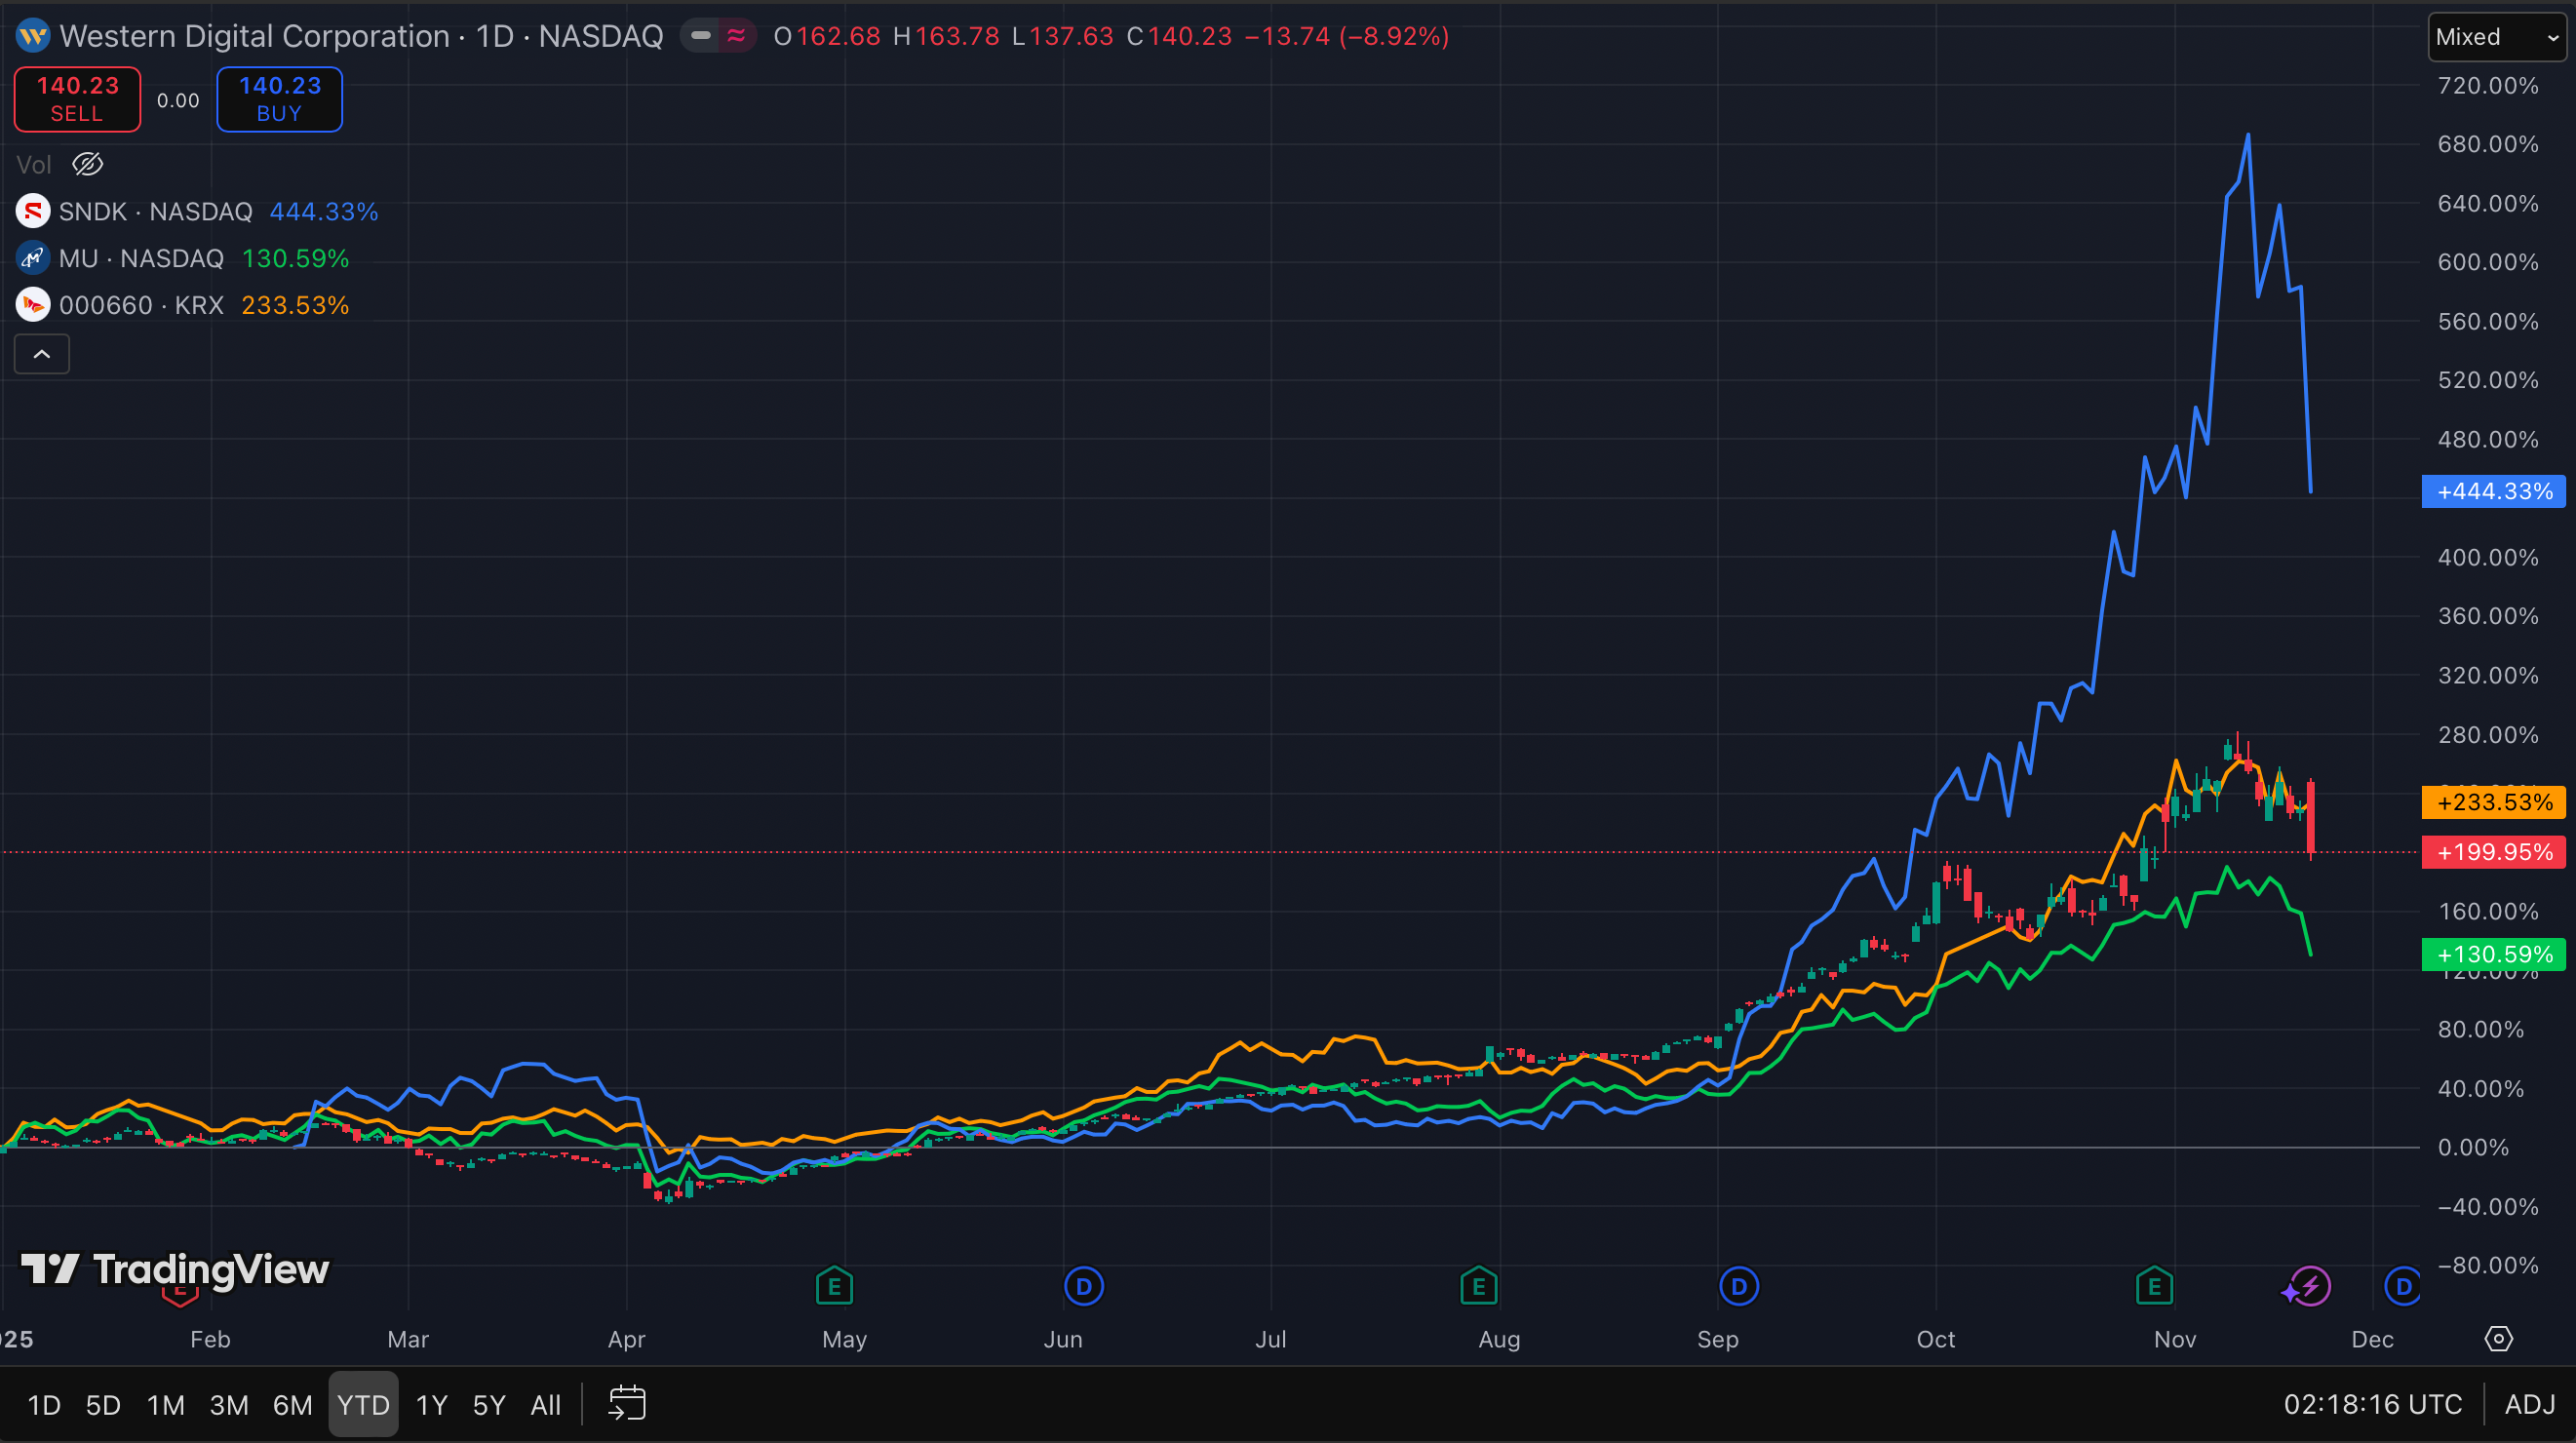The height and width of the screenshot is (1443, 2576).
Task: Select the 6M time range
Action: [x=292, y=1405]
